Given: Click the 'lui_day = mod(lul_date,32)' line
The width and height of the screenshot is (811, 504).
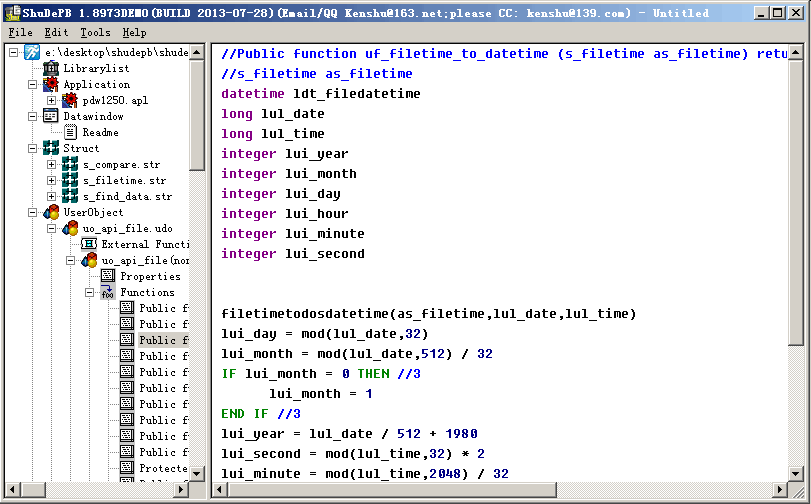Looking at the screenshot, I should pyautogui.click(x=324, y=334).
